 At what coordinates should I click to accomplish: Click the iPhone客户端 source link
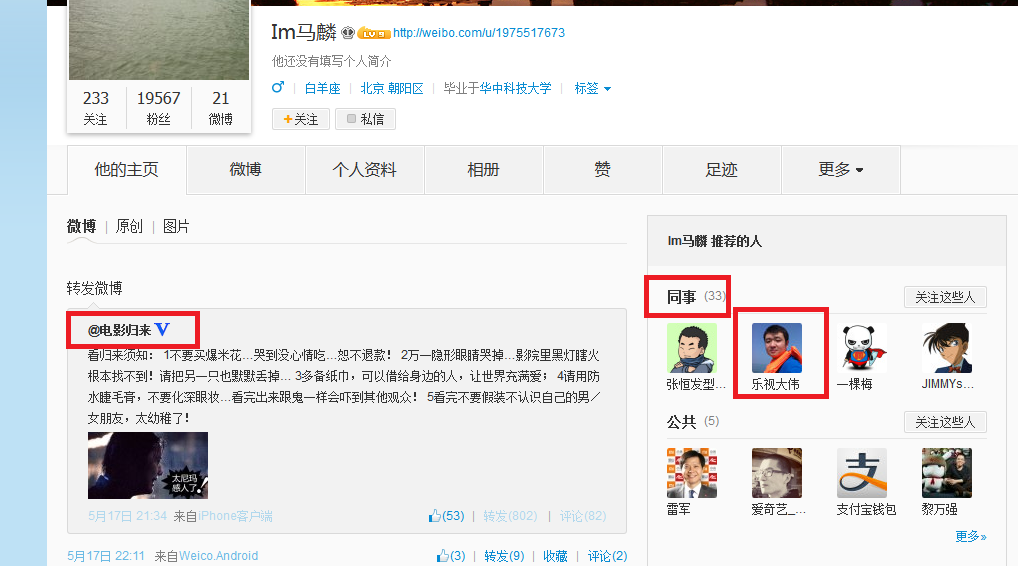click(235, 516)
